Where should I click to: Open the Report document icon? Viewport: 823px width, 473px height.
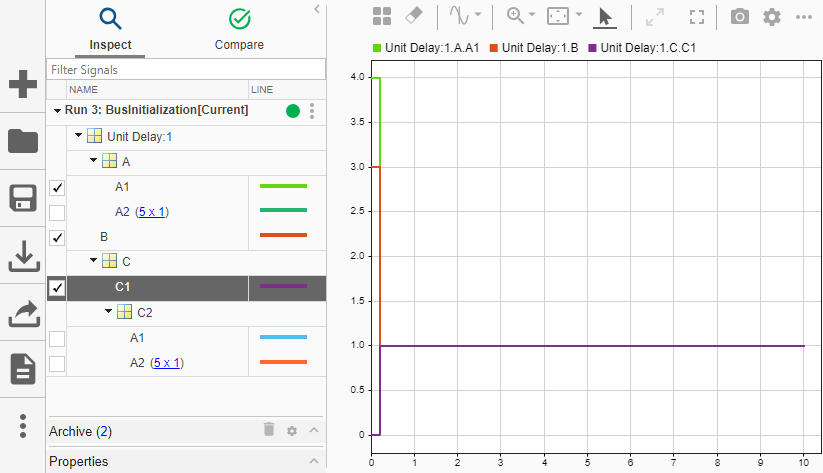(x=23, y=369)
